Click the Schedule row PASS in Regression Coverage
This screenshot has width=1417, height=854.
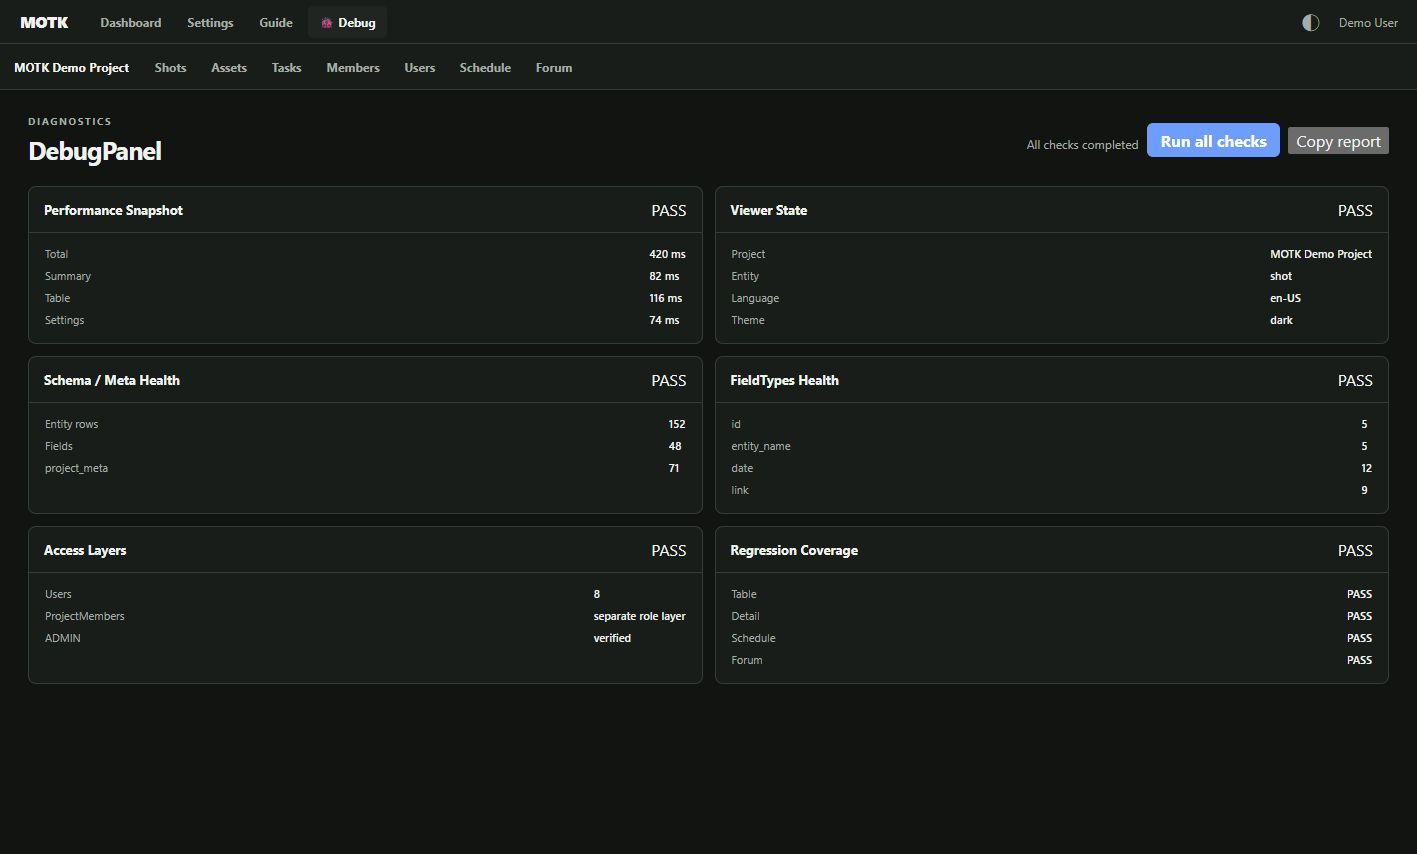(1359, 638)
